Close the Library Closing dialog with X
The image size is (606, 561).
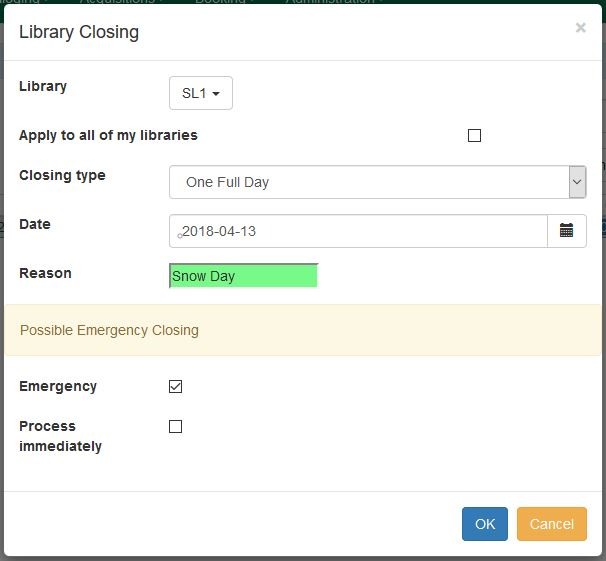coord(580,28)
